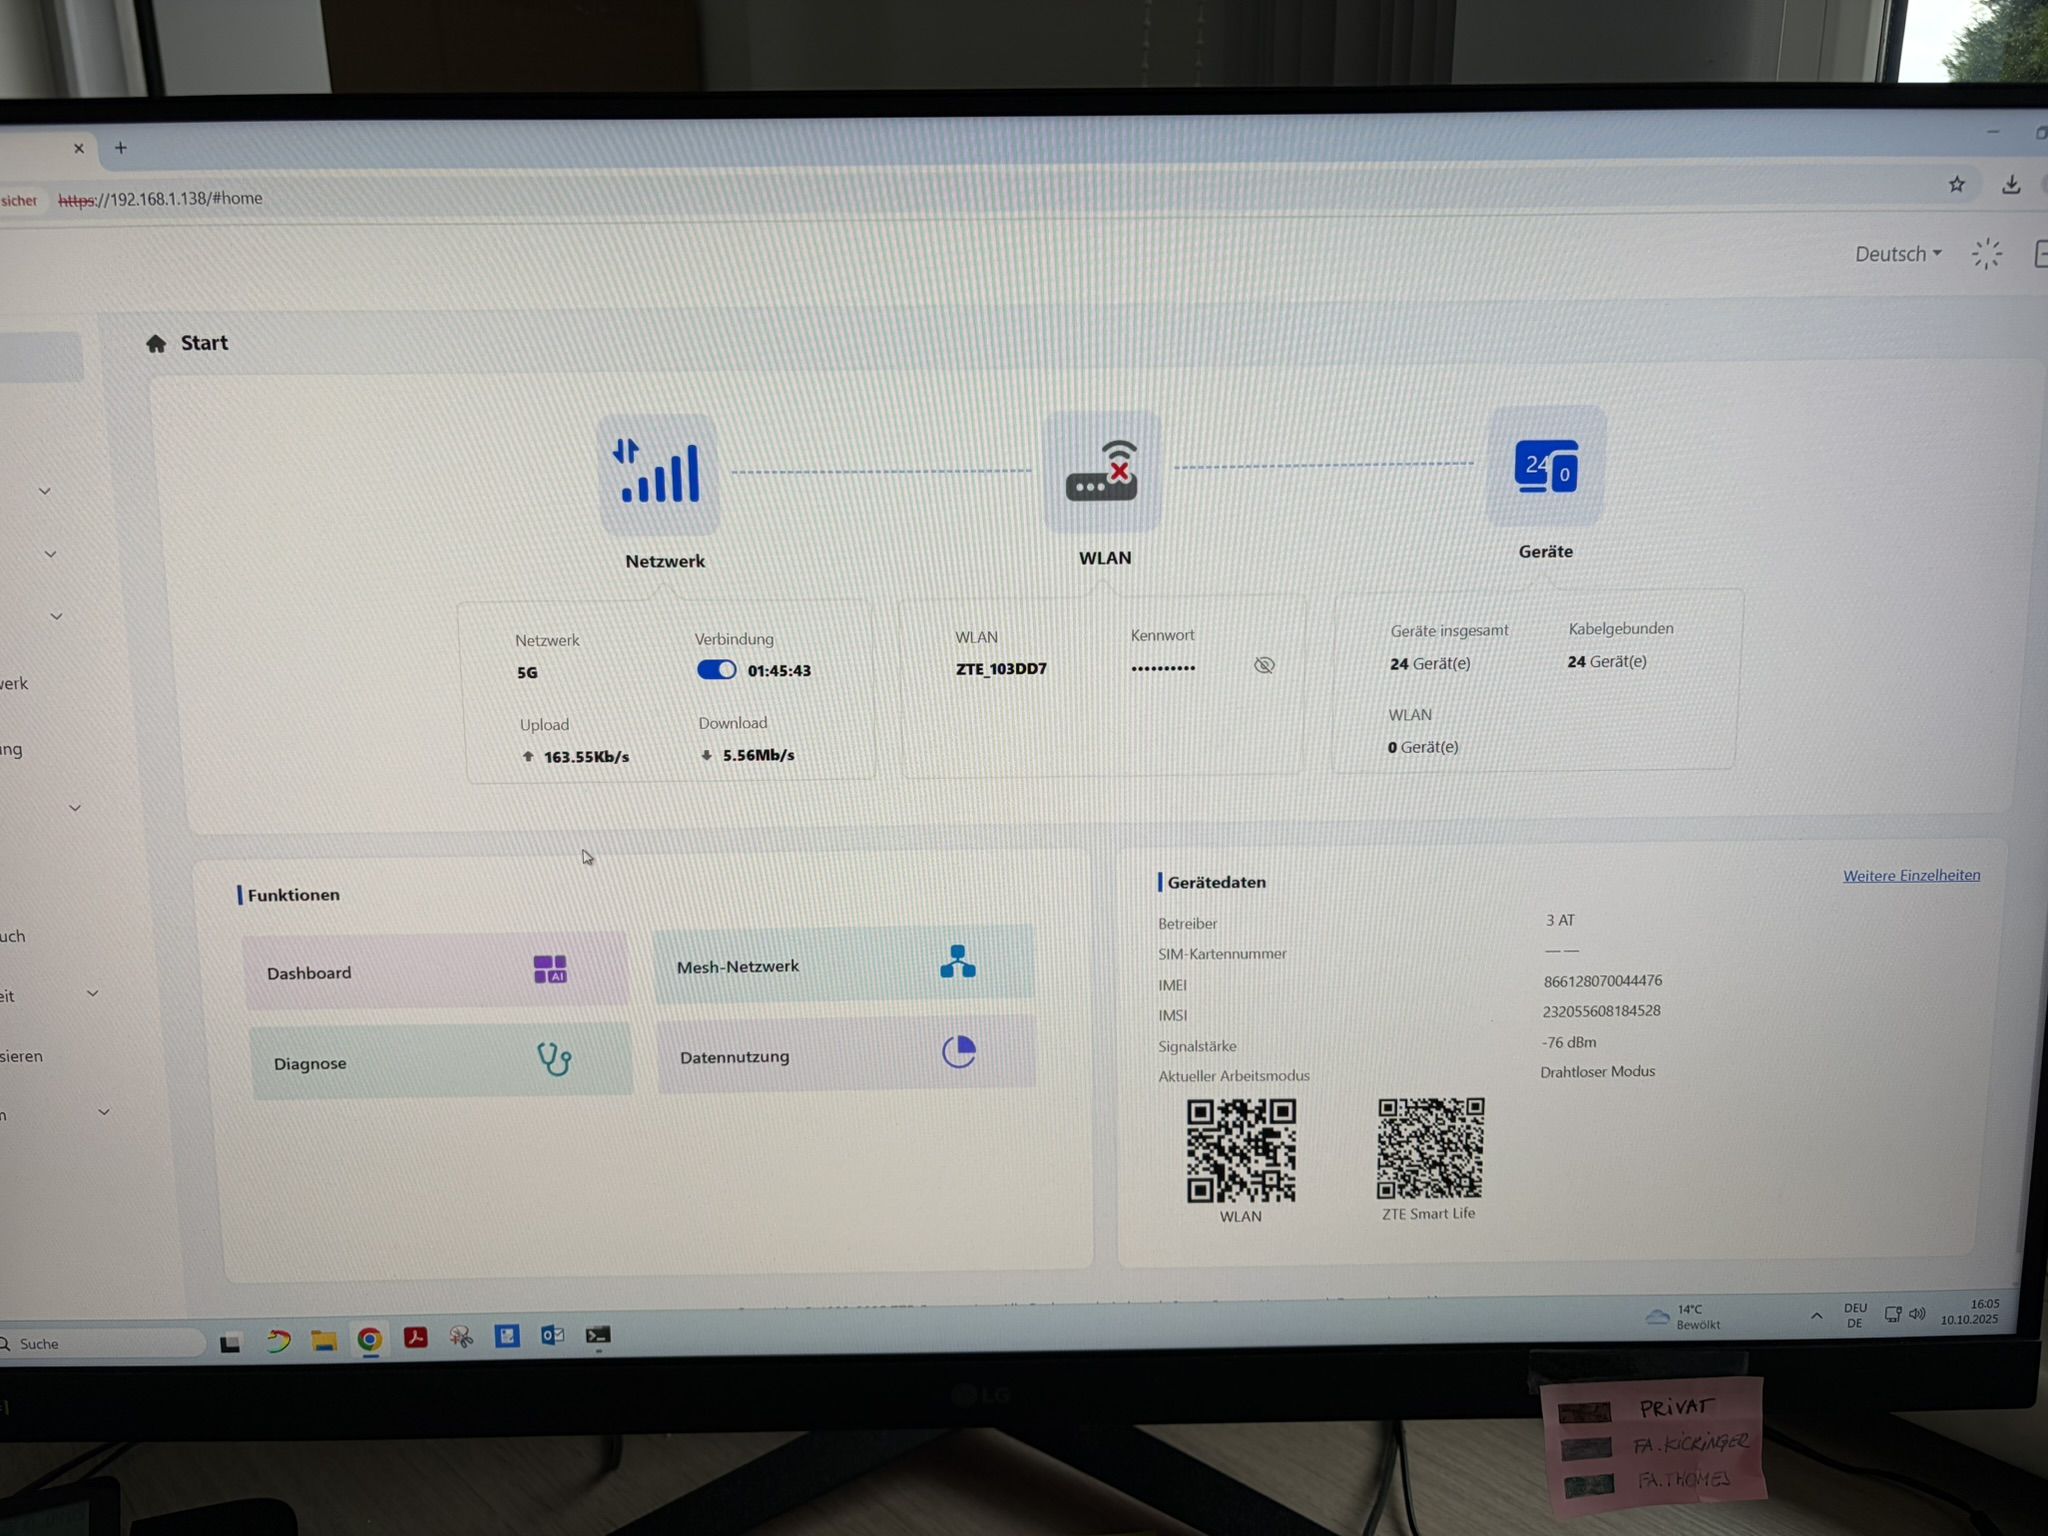Bookmark the page with the star icon
Image resolution: width=2048 pixels, height=1536 pixels.
[1957, 184]
